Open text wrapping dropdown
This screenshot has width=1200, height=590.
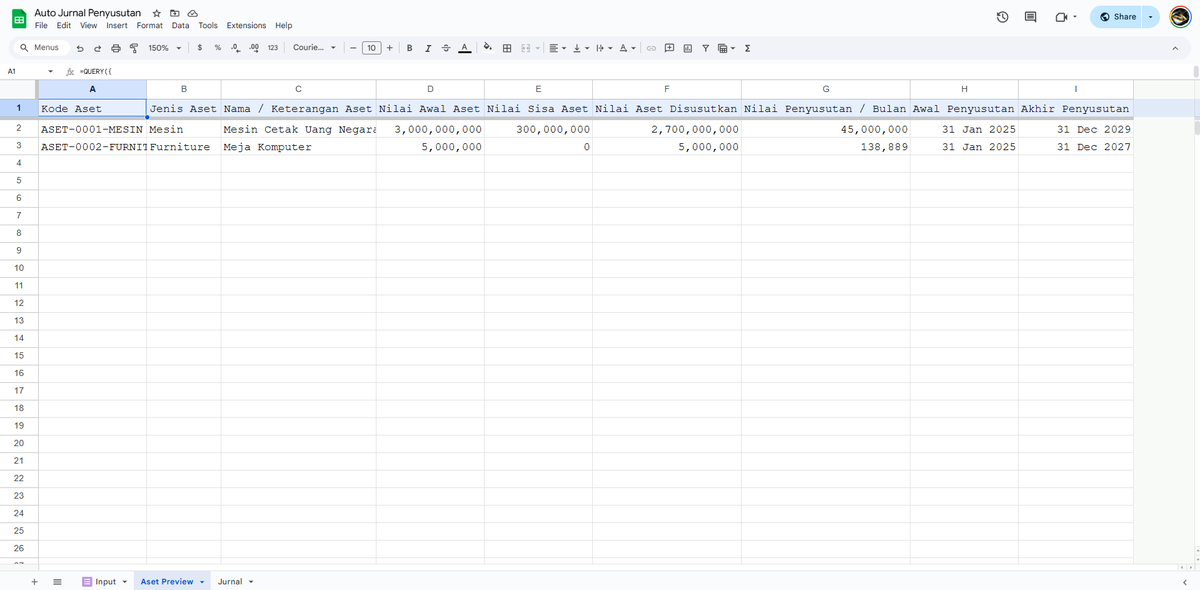coord(602,47)
